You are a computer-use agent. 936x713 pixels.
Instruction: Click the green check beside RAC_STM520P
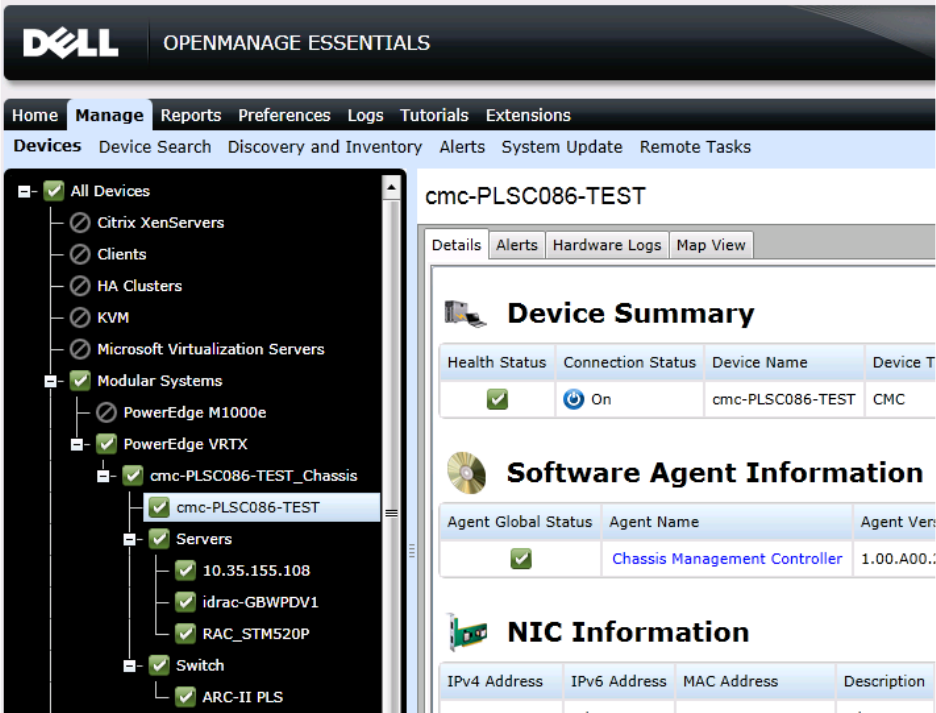pyautogui.click(x=186, y=633)
